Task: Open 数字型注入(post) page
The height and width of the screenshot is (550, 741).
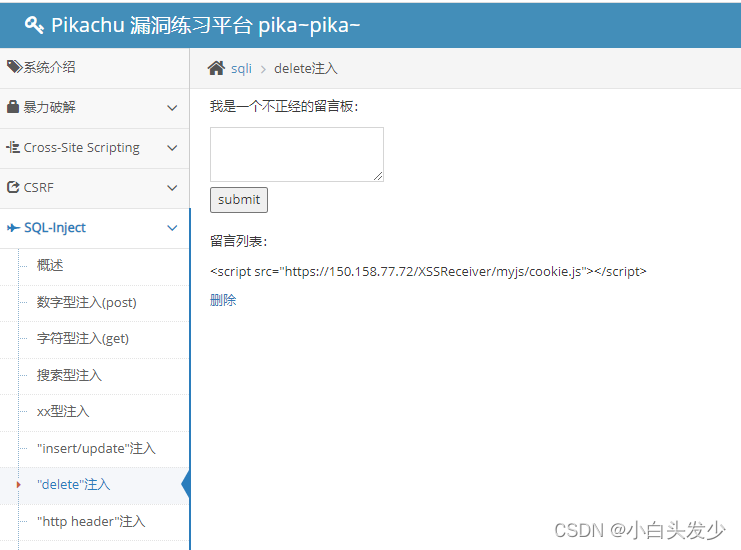Action: click(95, 303)
